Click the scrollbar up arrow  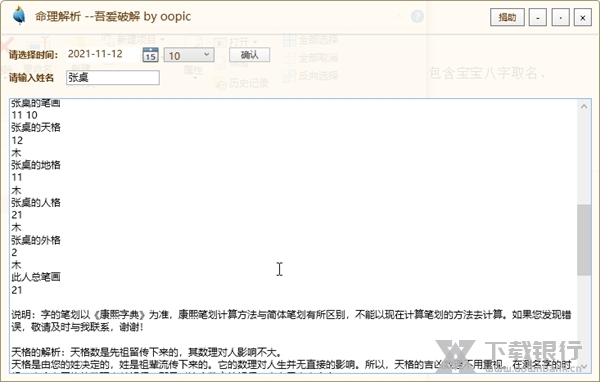(584, 107)
